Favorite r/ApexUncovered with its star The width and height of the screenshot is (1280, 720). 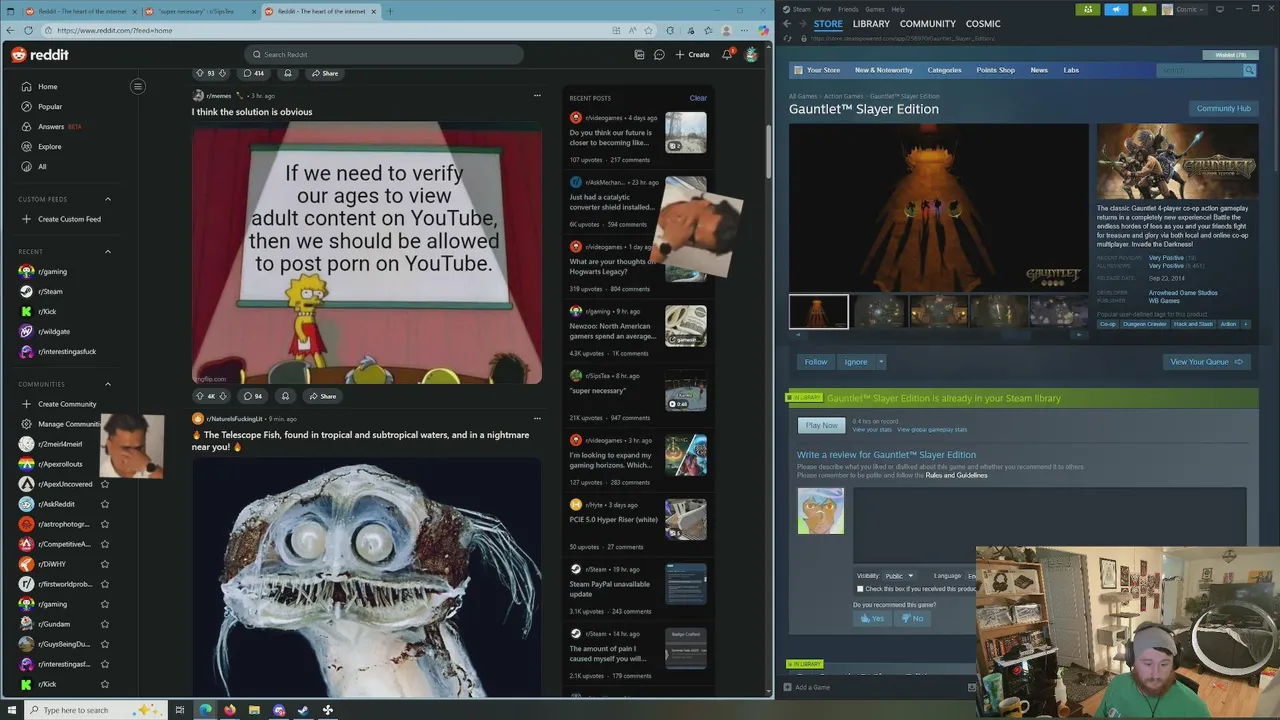[105, 484]
